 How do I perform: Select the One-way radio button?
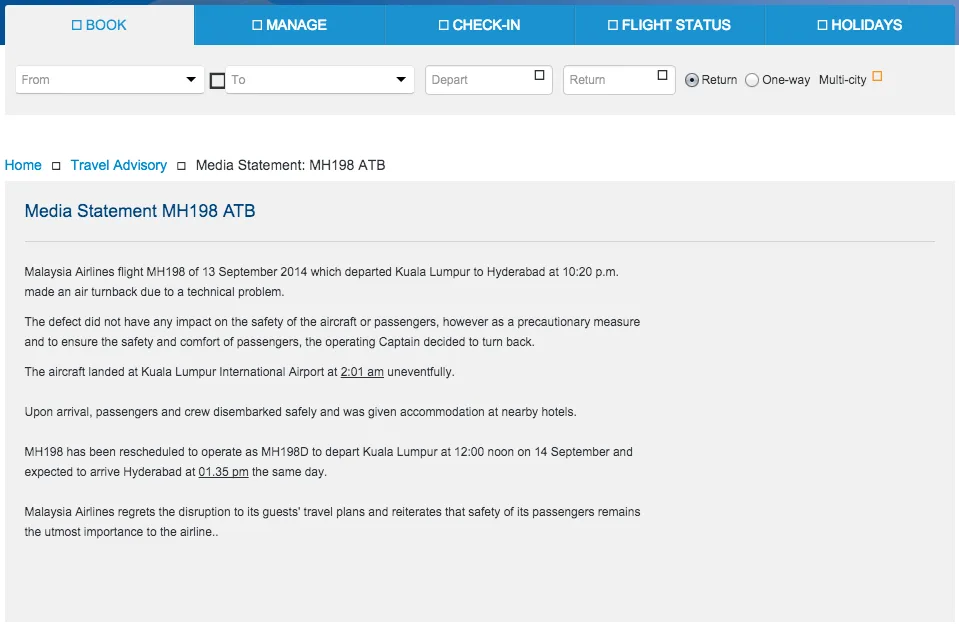[752, 79]
